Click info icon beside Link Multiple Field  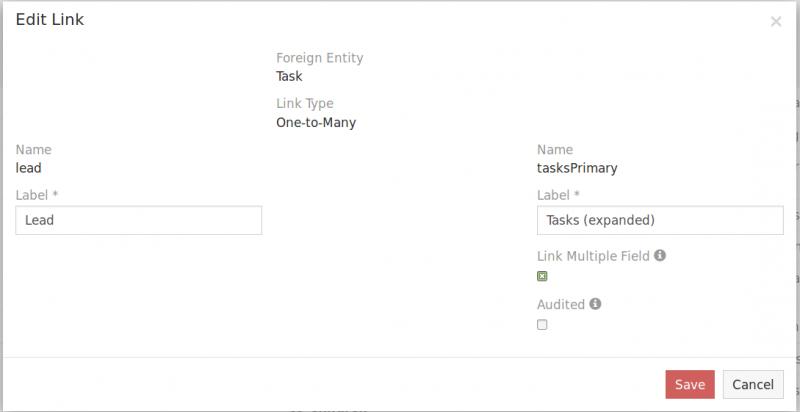[x=660, y=255]
